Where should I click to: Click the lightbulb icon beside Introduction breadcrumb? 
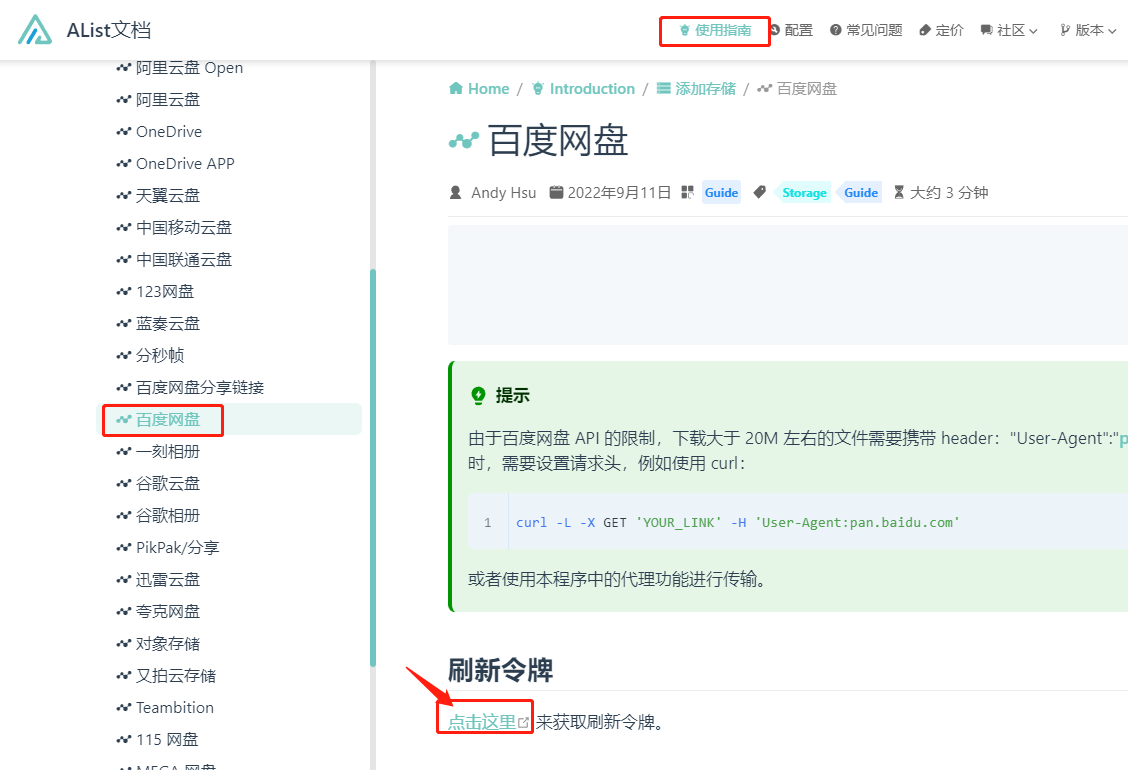tap(538, 89)
